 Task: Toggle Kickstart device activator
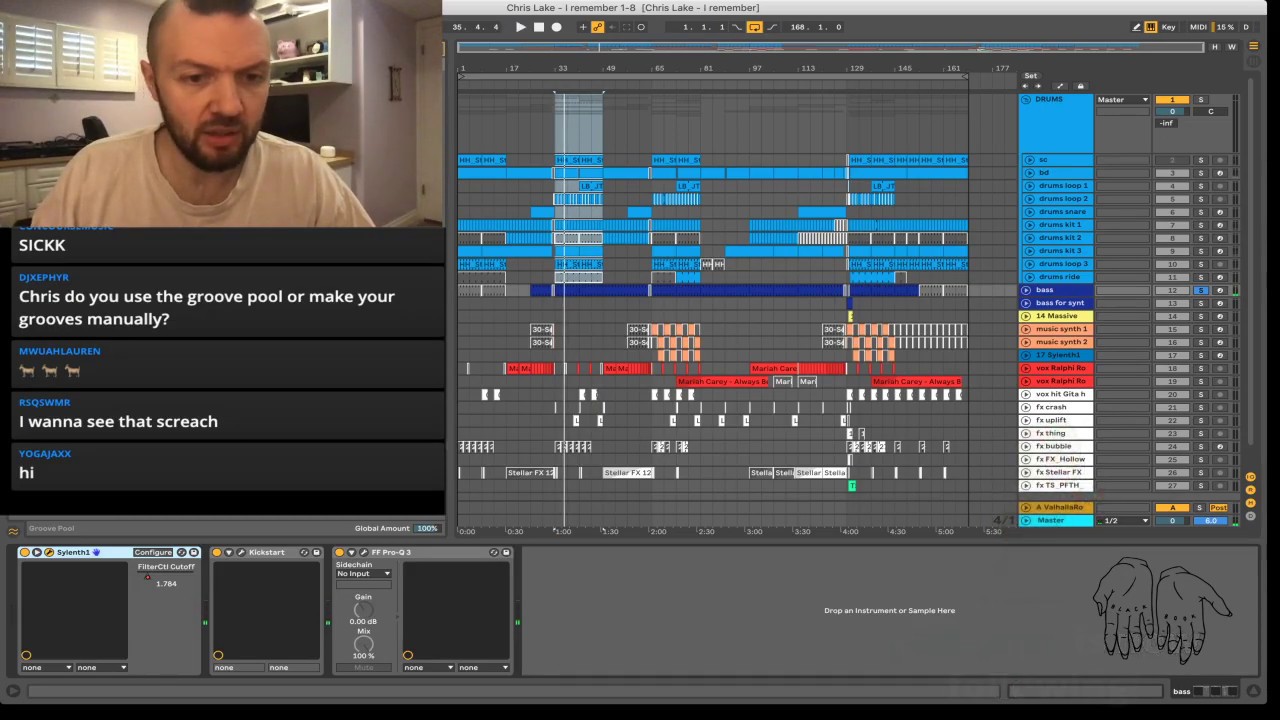217,552
